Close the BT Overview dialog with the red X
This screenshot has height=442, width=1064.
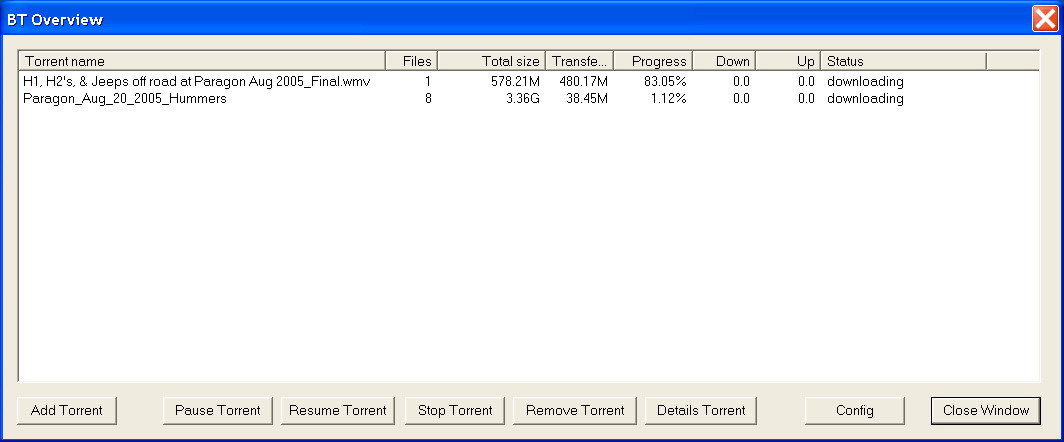point(1045,18)
